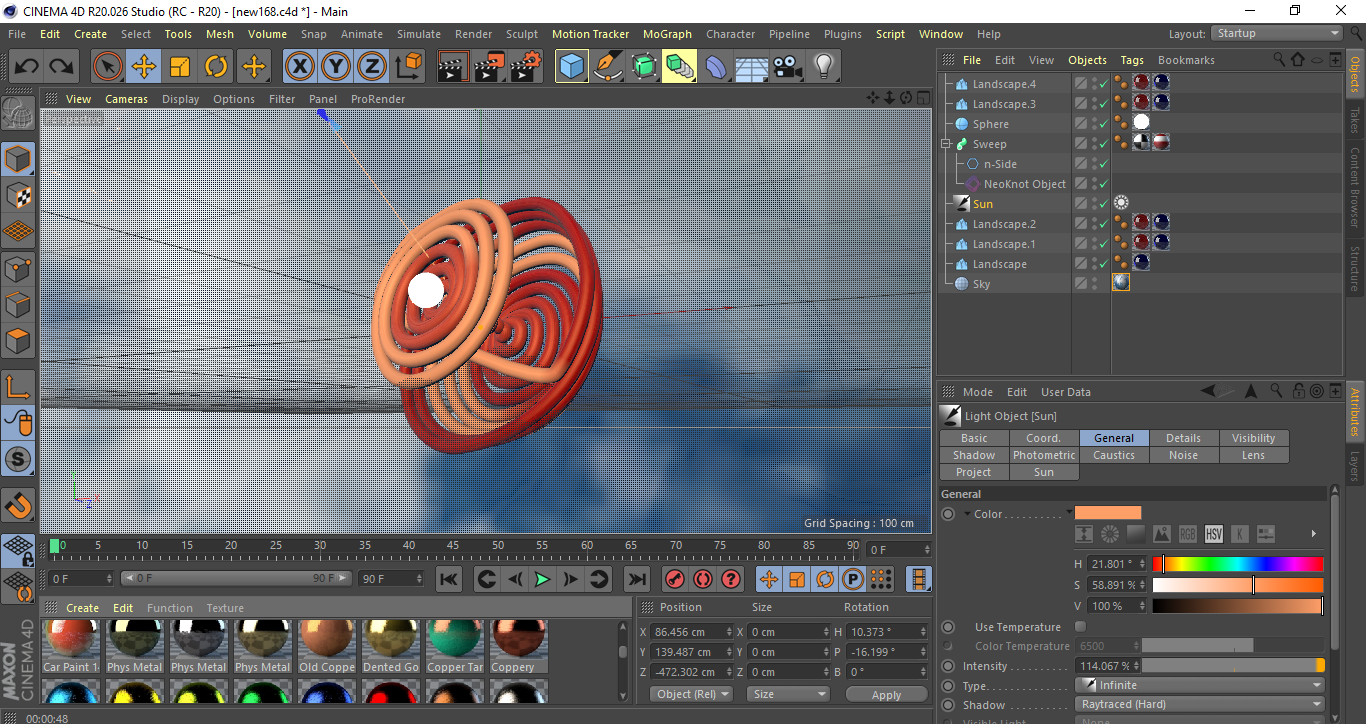Click the Undo arrow icon
1366x724 pixels.
pyautogui.click(x=27, y=67)
